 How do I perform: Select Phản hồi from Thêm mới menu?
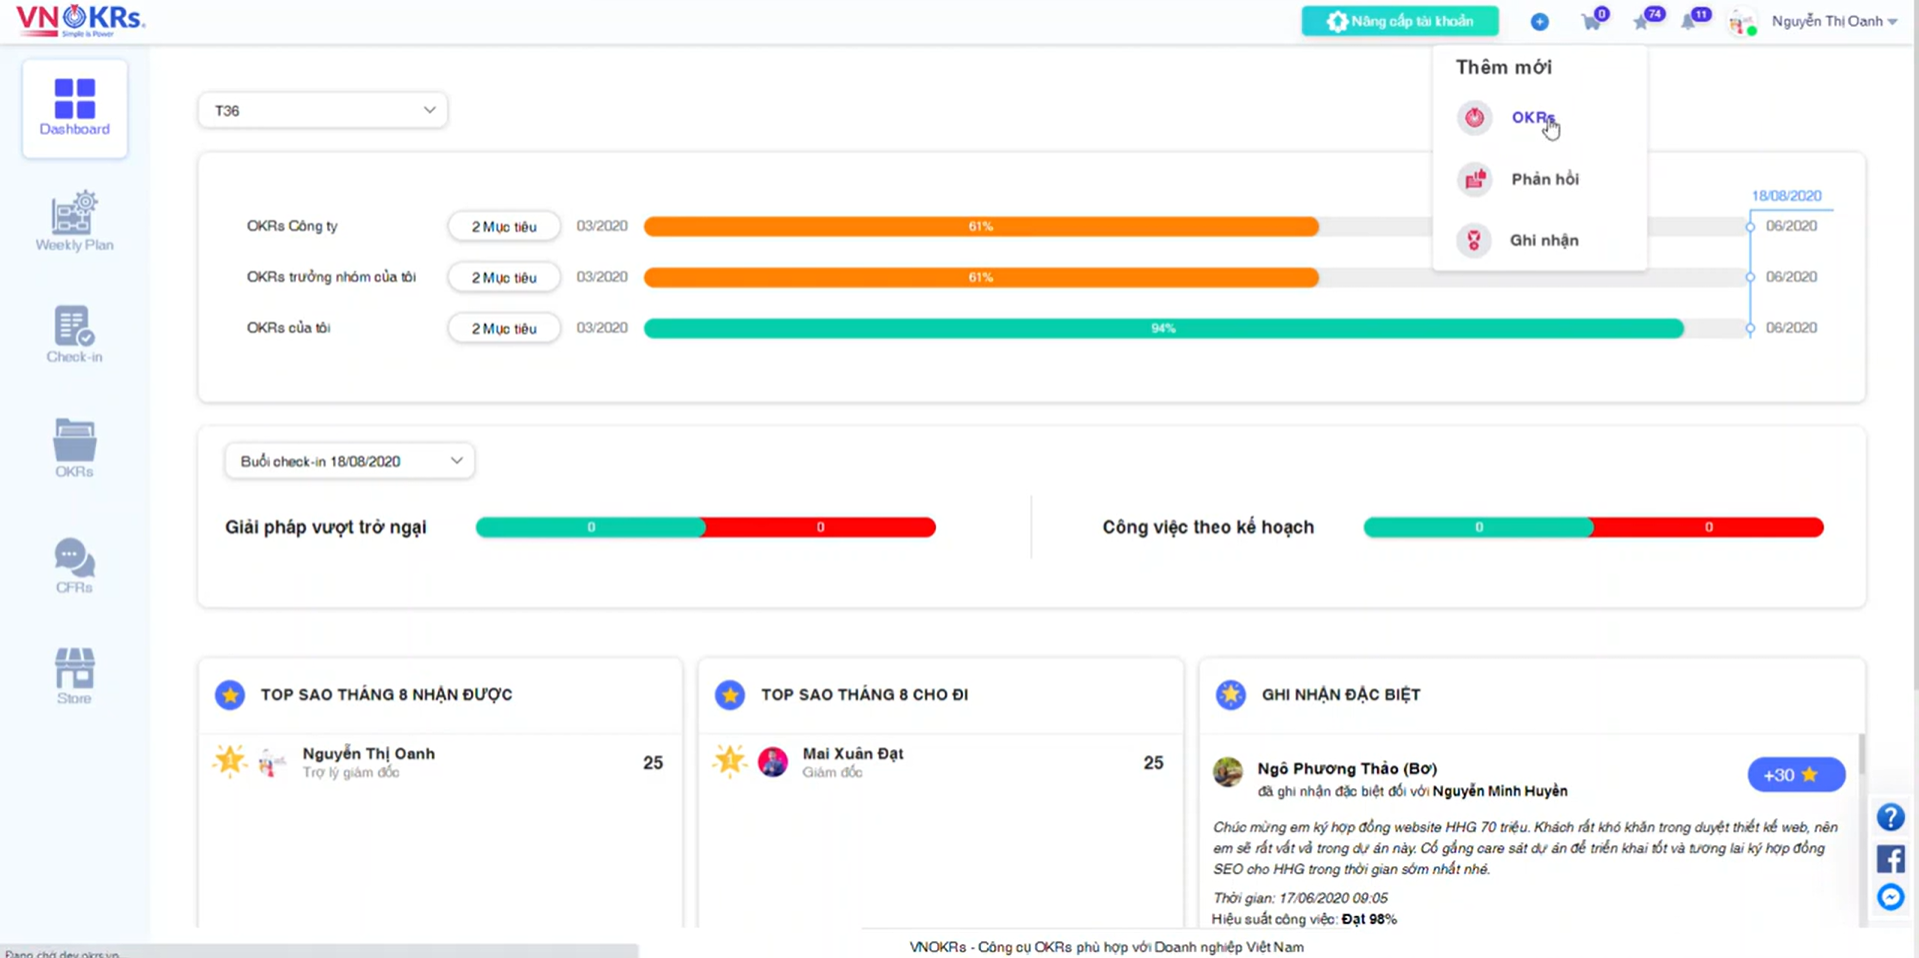tap(1544, 179)
